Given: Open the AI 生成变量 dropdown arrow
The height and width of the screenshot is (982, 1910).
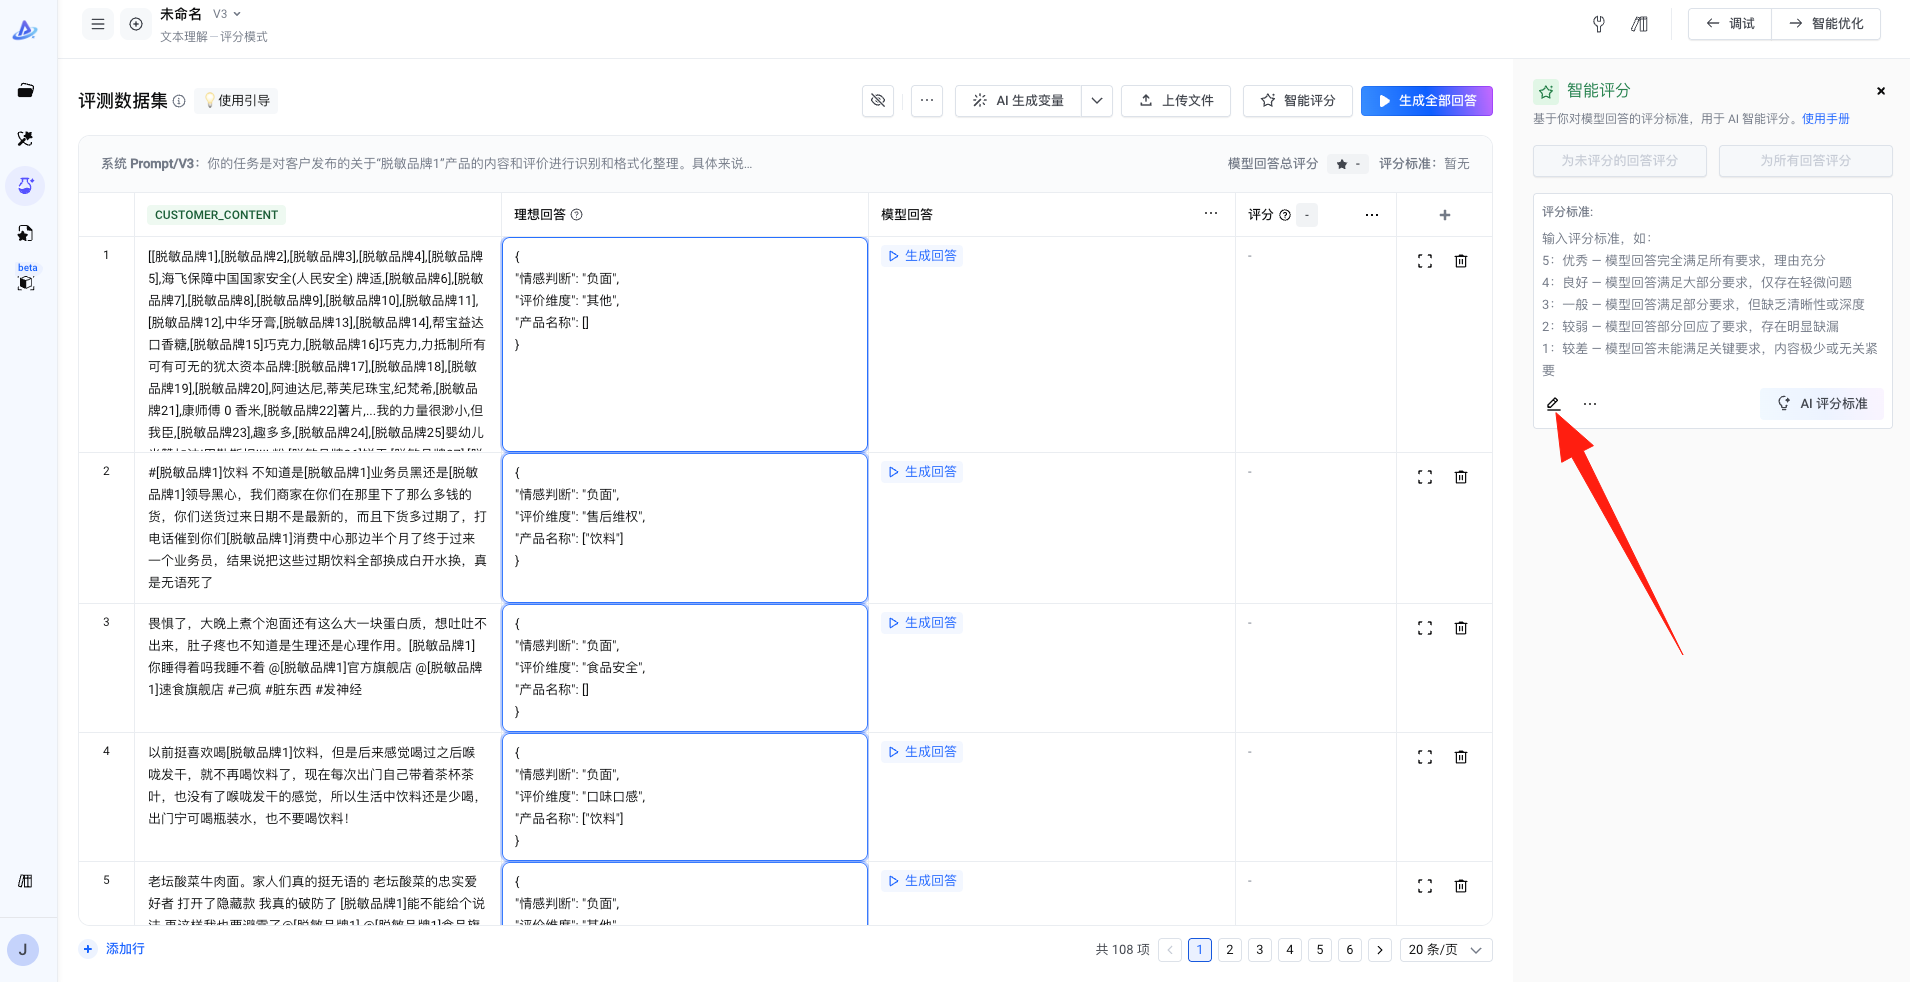Looking at the screenshot, I should [x=1097, y=100].
